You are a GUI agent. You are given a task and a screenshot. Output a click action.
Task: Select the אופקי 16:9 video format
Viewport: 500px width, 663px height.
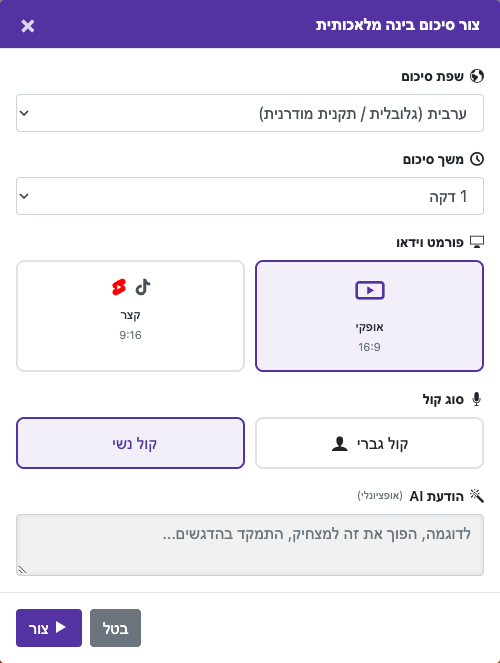[x=369, y=316]
